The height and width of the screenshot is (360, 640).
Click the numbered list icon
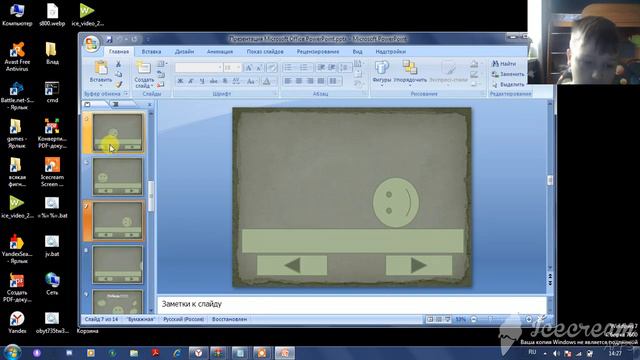304,68
